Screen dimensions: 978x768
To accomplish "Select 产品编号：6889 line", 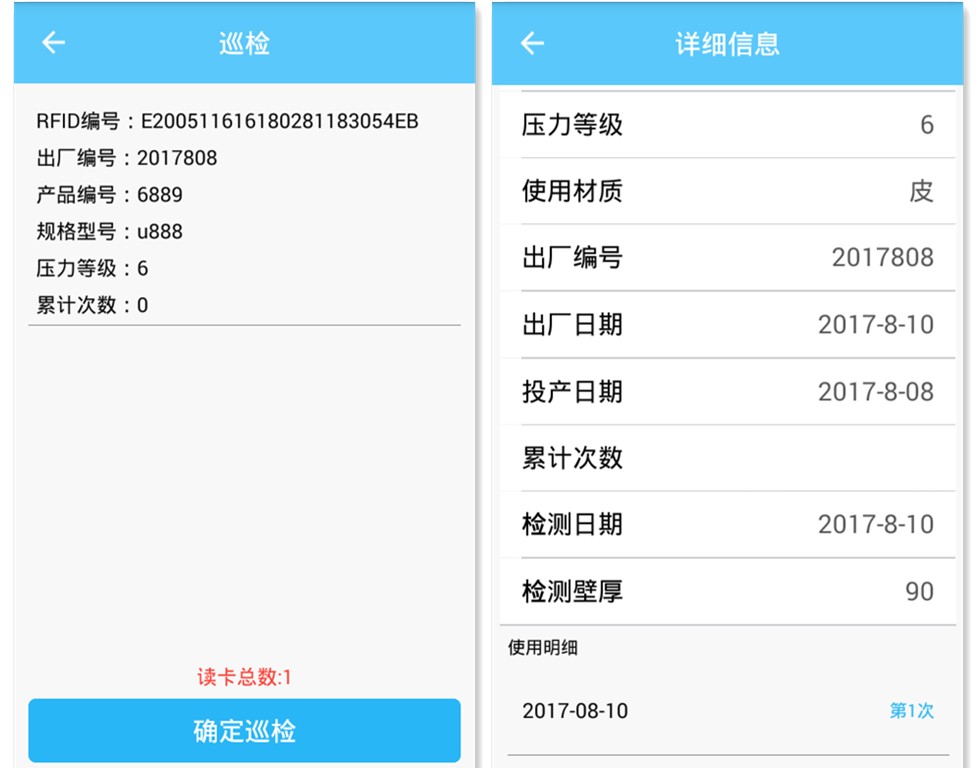I will 109,195.
